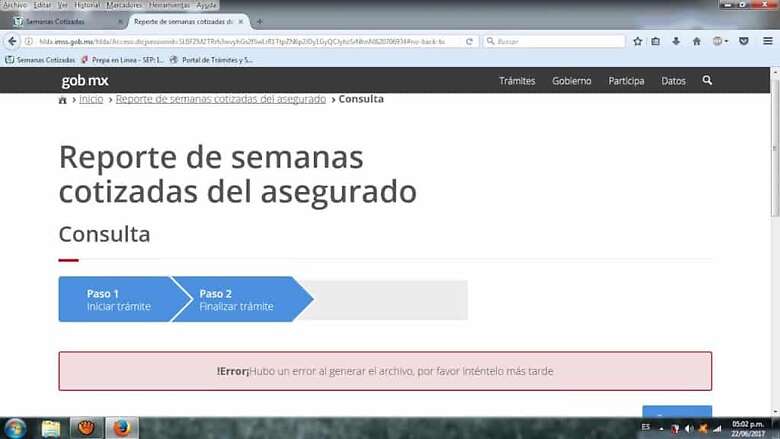Click the home icon in the breadcrumb
This screenshot has width=780, height=439.
pyautogui.click(x=64, y=100)
